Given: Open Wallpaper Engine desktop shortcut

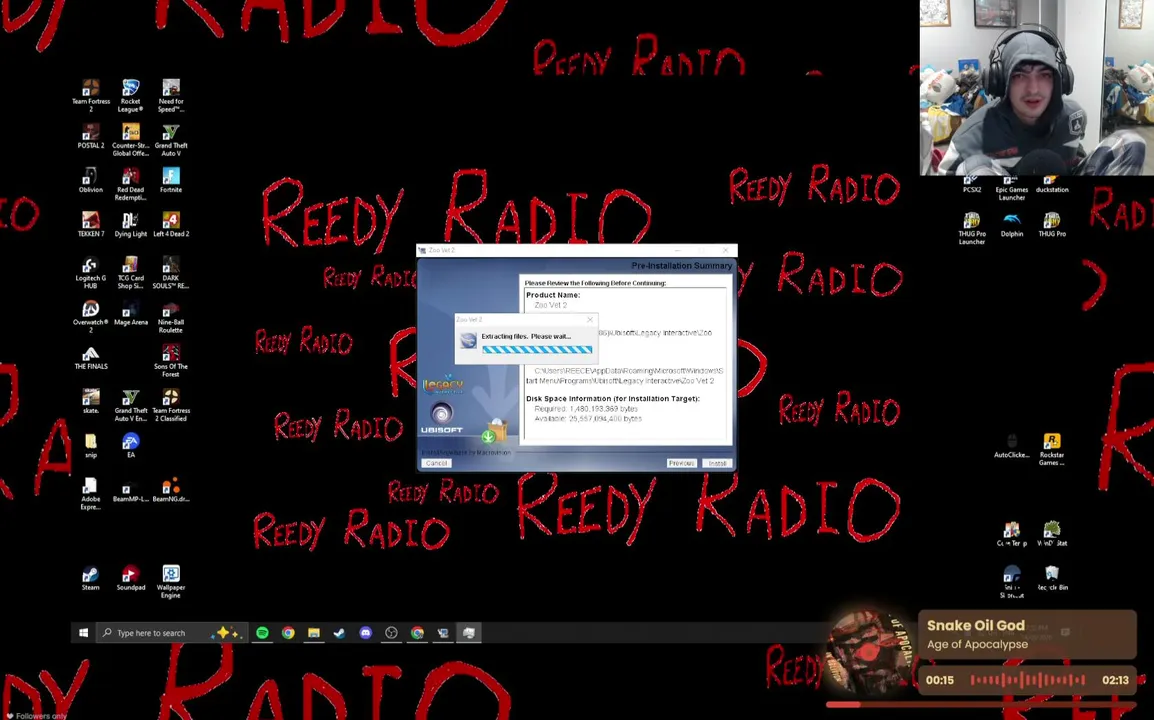Looking at the screenshot, I should pyautogui.click(x=171, y=582).
